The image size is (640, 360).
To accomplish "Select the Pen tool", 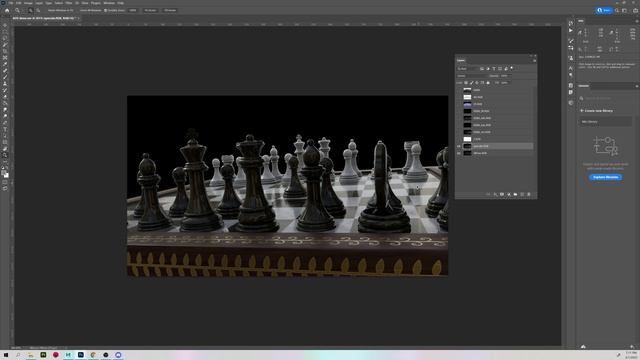I will 5,122.
